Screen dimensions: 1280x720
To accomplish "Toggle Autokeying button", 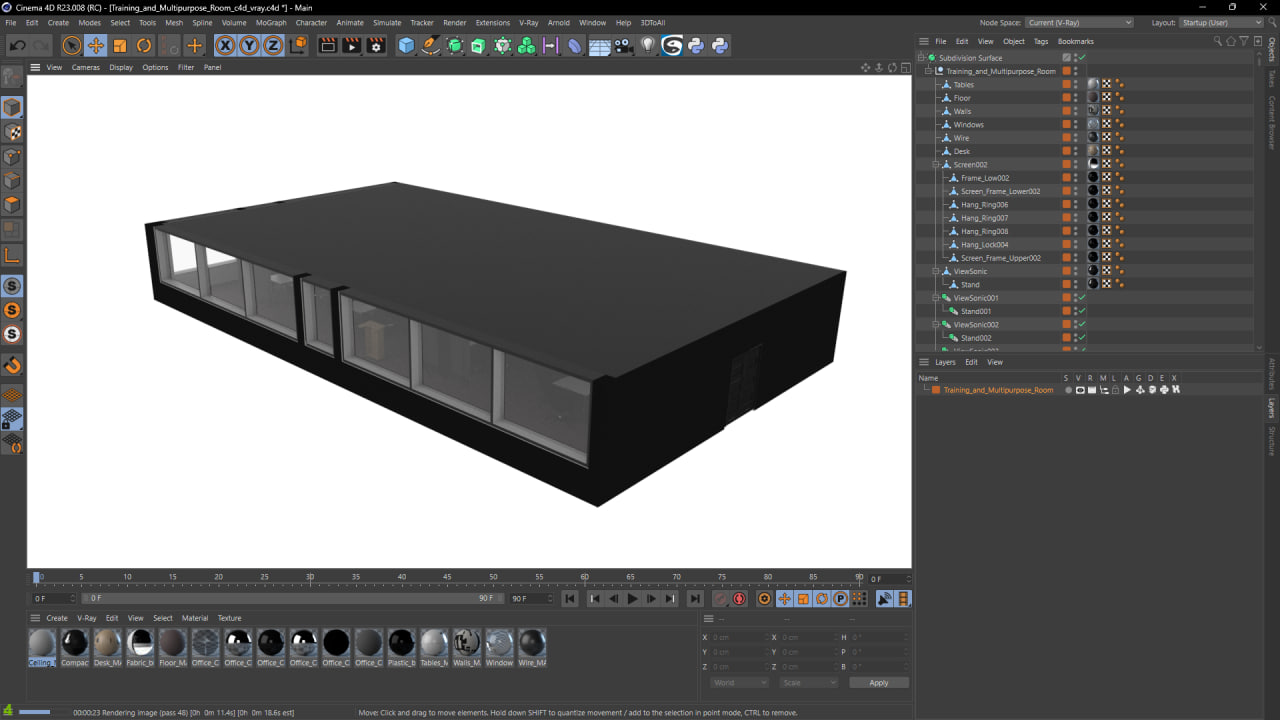I will pos(739,599).
